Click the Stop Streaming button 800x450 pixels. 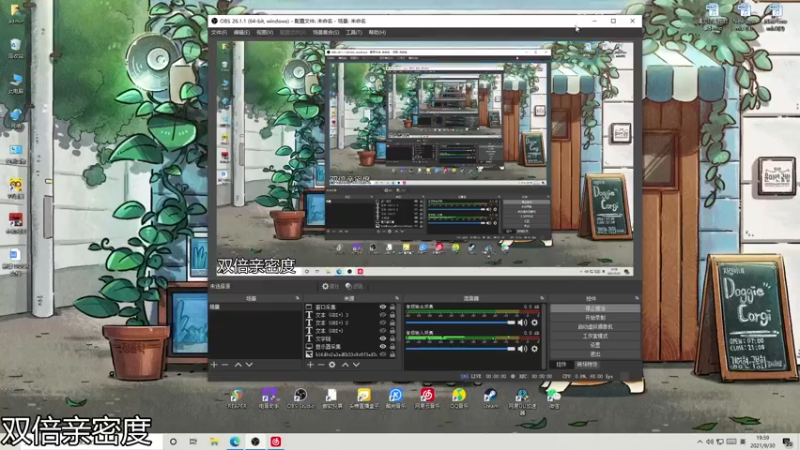click(595, 308)
